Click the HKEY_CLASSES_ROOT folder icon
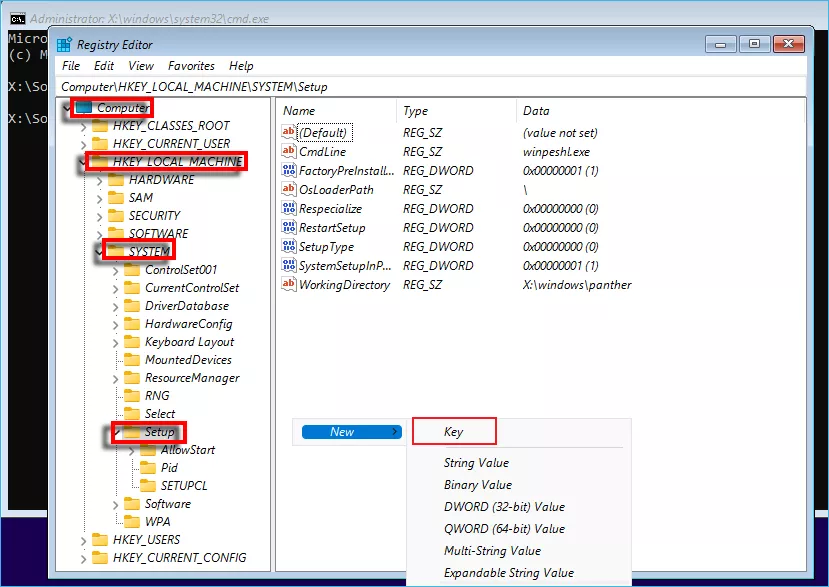Image resolution: width=829 pixels, height=587 pixels. [100, 126]
